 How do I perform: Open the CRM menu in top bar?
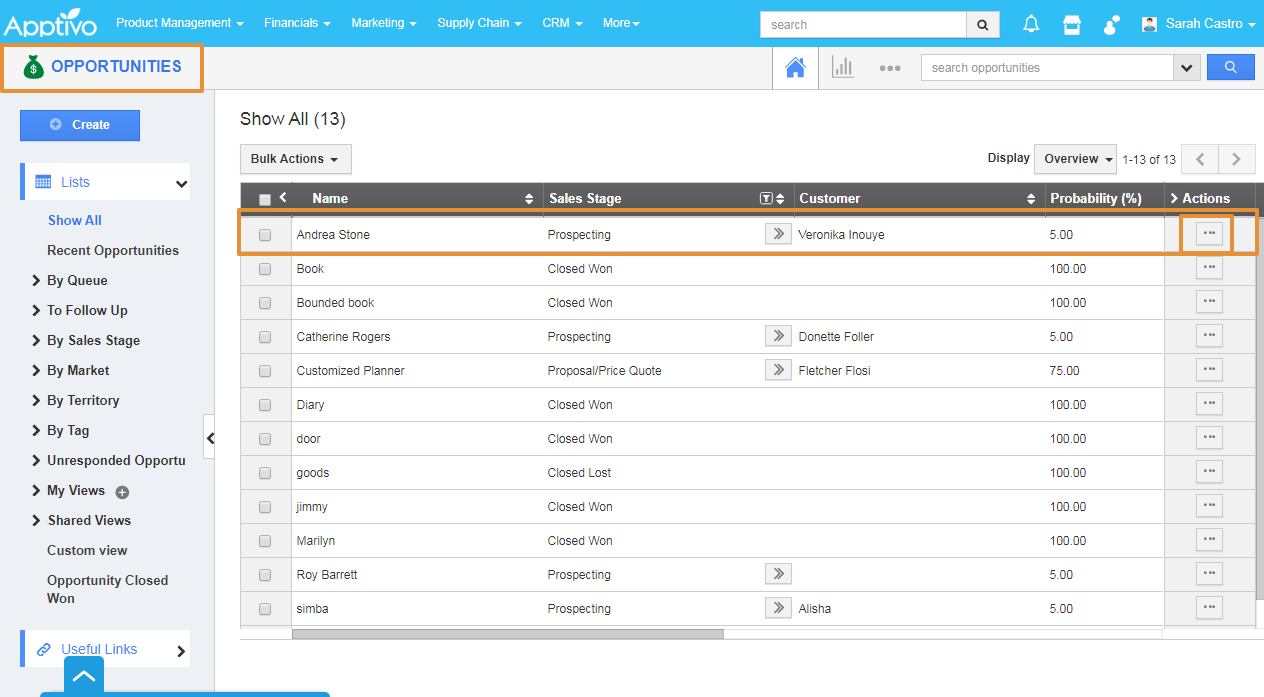(562, 23)
